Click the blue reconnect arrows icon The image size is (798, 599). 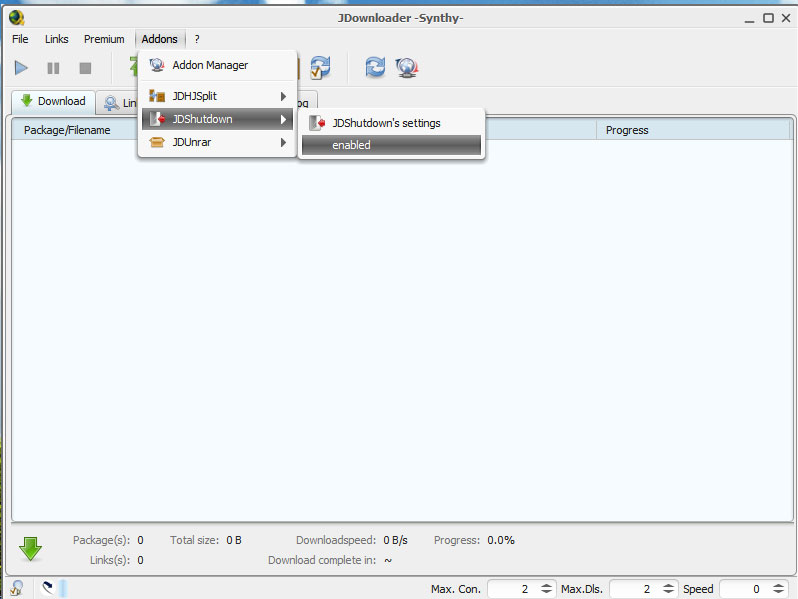pyautogui.click(x=375, y=68)
